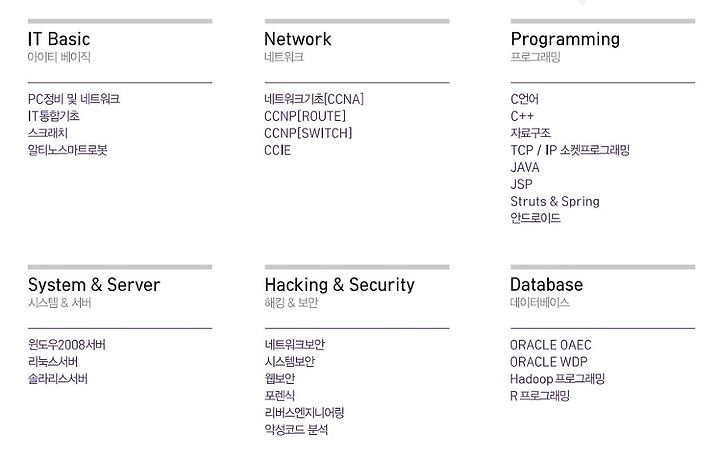
Task: Open the 스크래치 course link
Action: pos(48,133)
